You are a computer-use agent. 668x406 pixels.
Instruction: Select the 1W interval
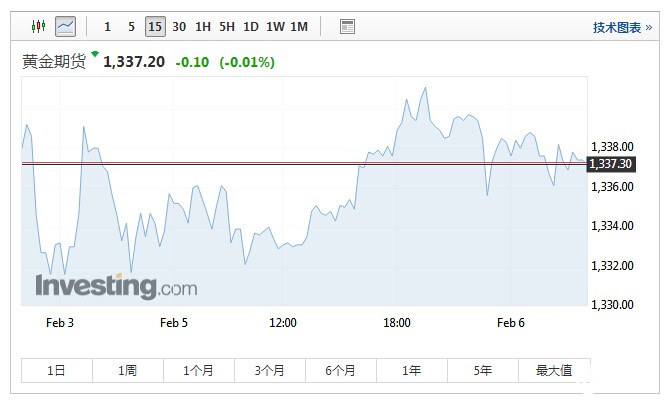click(275, 26)
